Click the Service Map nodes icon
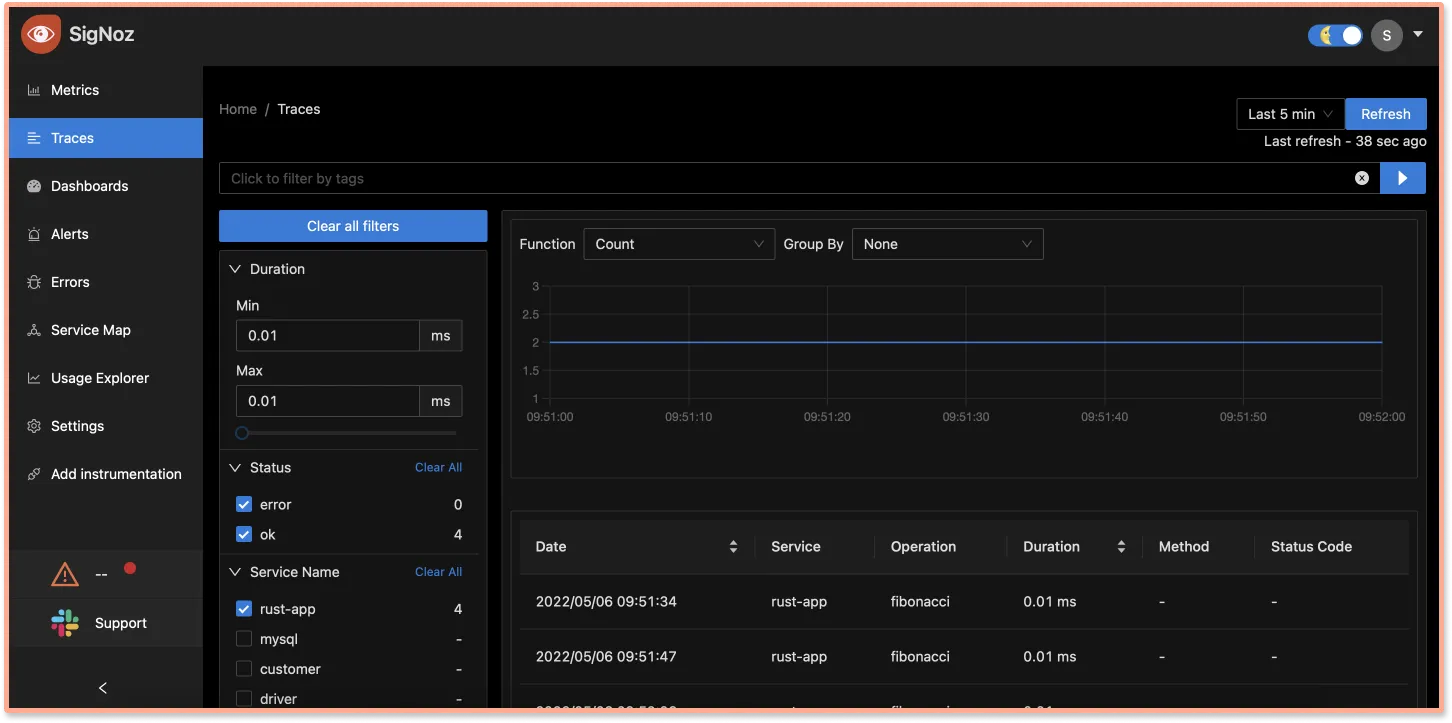This screenshot has height=723, width=1452. click(x=34, y=330)
